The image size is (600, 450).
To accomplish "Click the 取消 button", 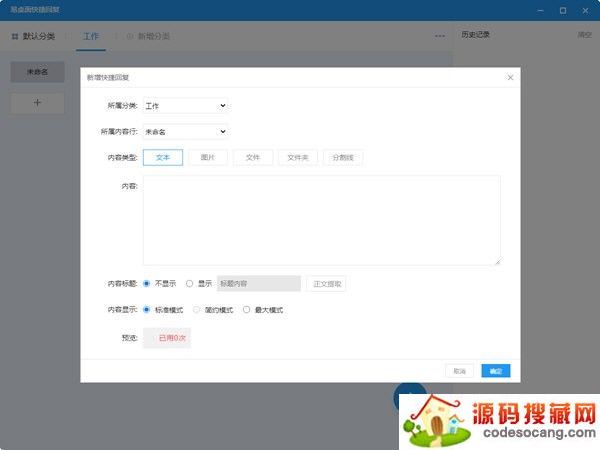I will (460, 371).
